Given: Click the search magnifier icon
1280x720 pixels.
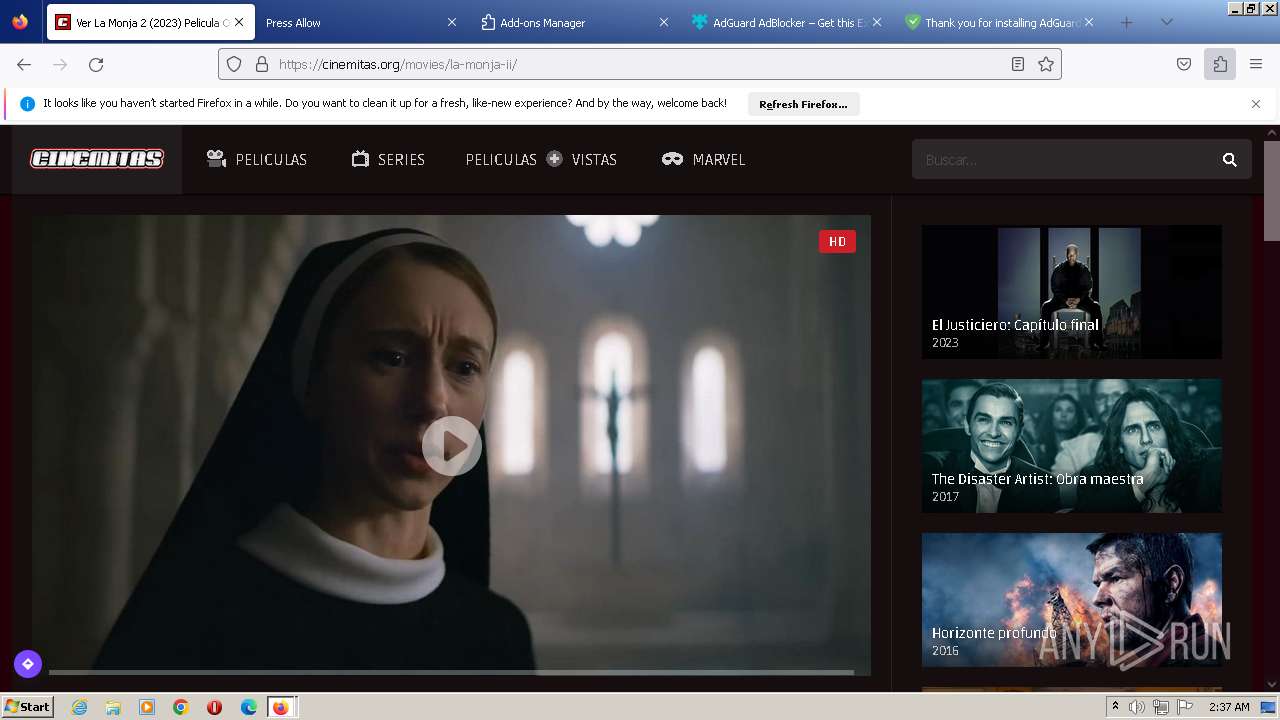Looking at the screenshot, I should click(1230, 160).
